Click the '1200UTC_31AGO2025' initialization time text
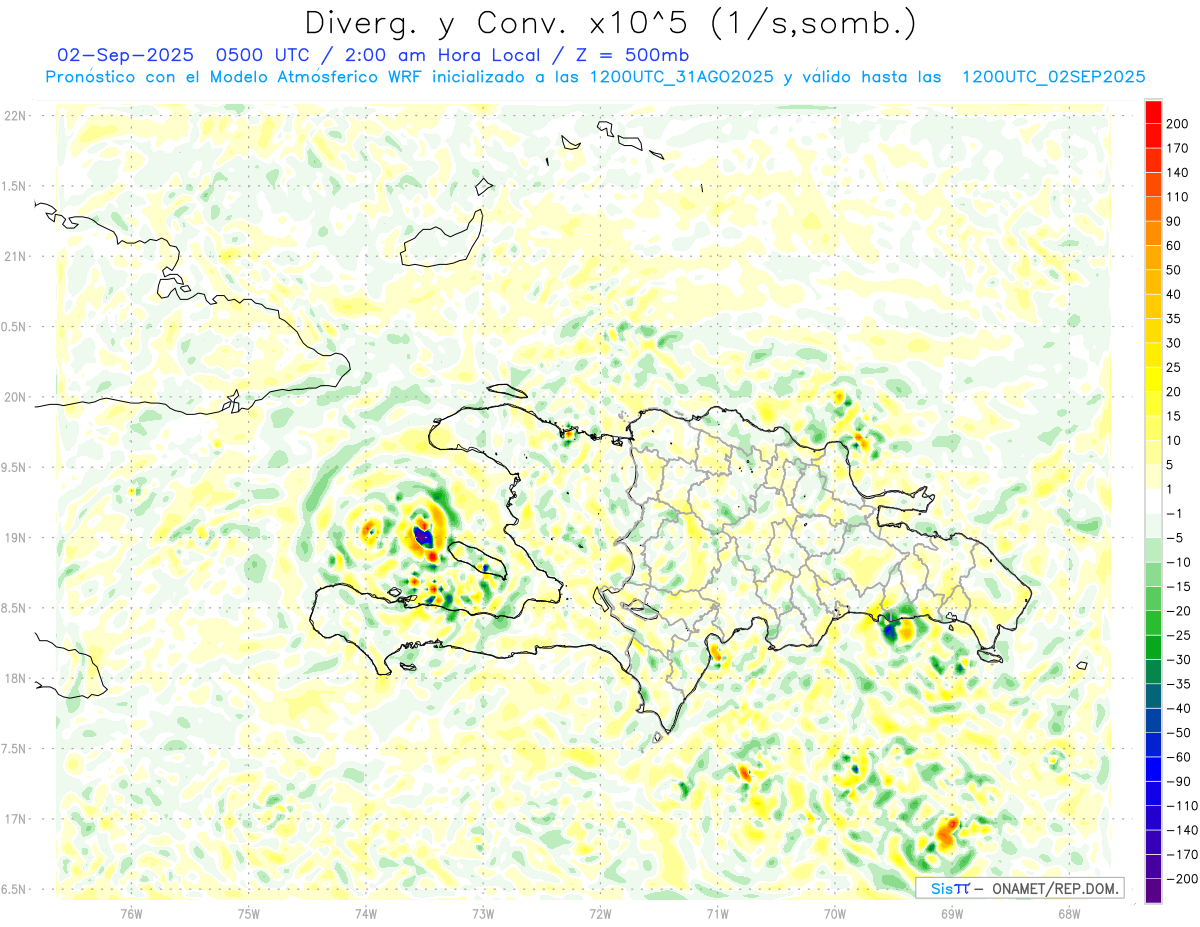The height and width of the screenshot is (927, 1200). [682, 77]
